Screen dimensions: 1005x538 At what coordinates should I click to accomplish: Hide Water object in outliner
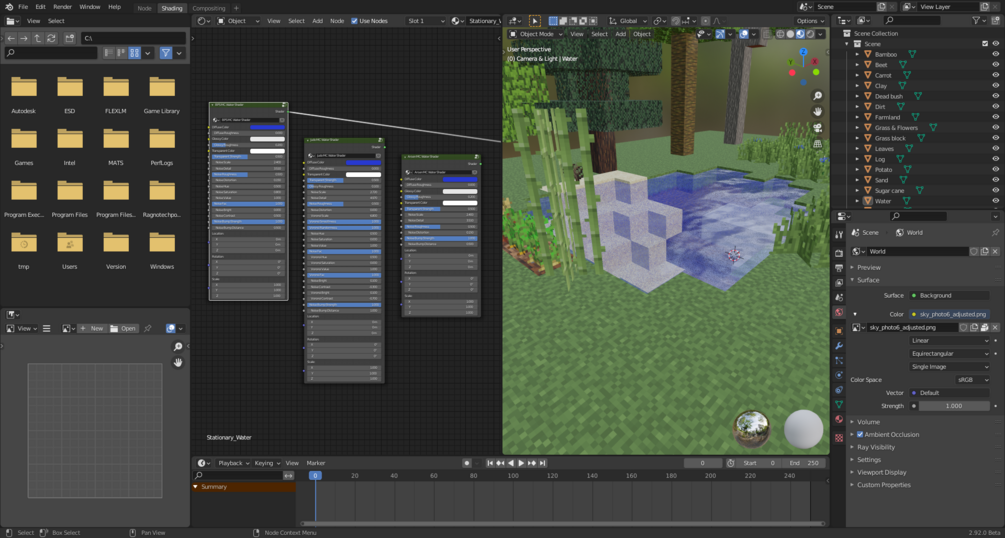[x=995, y=201]
